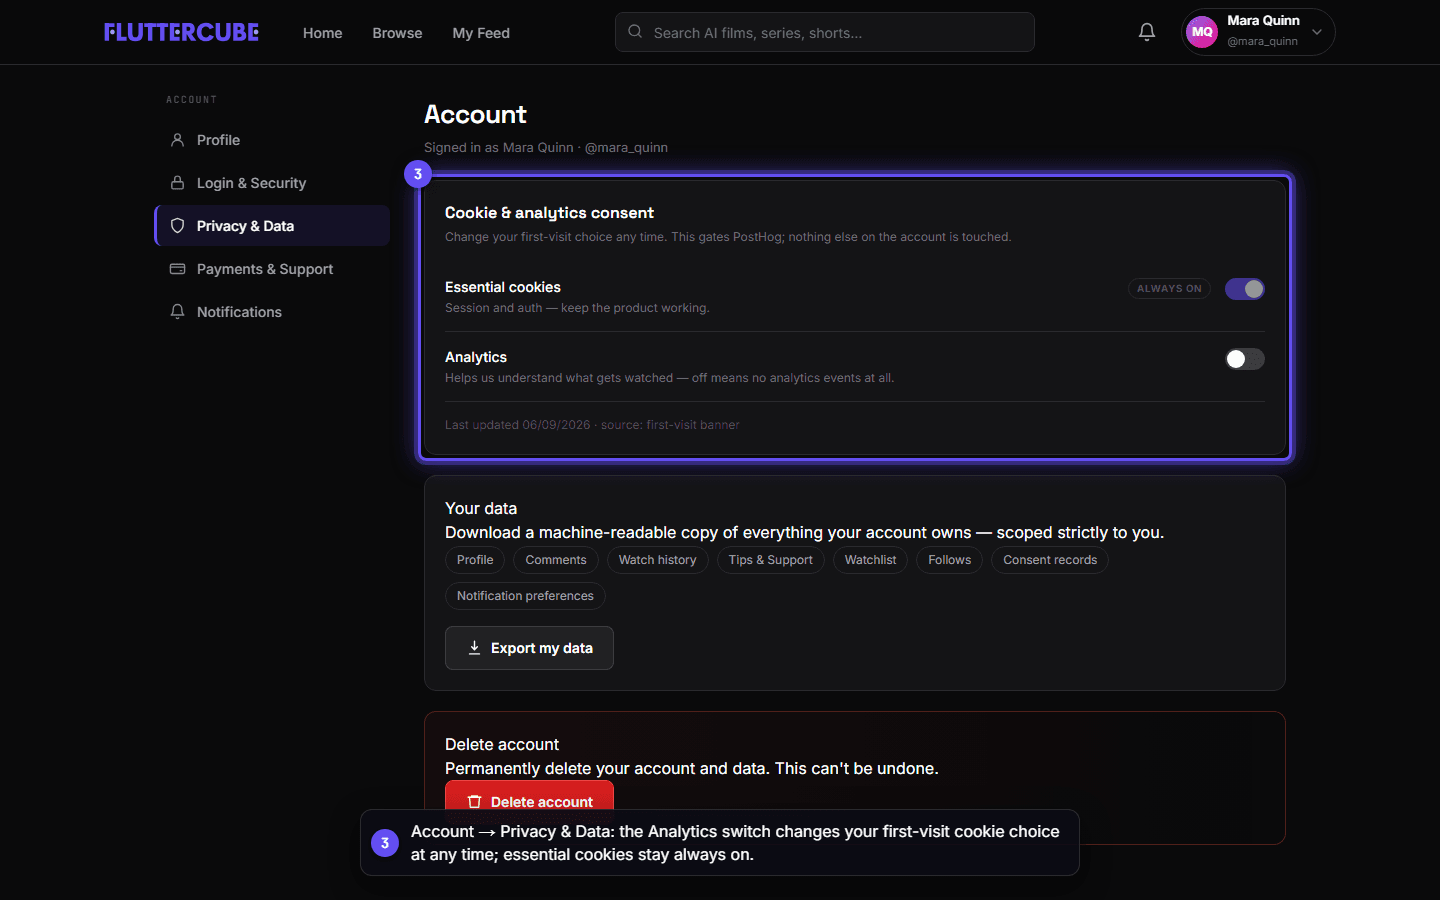
Task: Click the Privacy & Data shield icon
Action: [x=177, y=226]
